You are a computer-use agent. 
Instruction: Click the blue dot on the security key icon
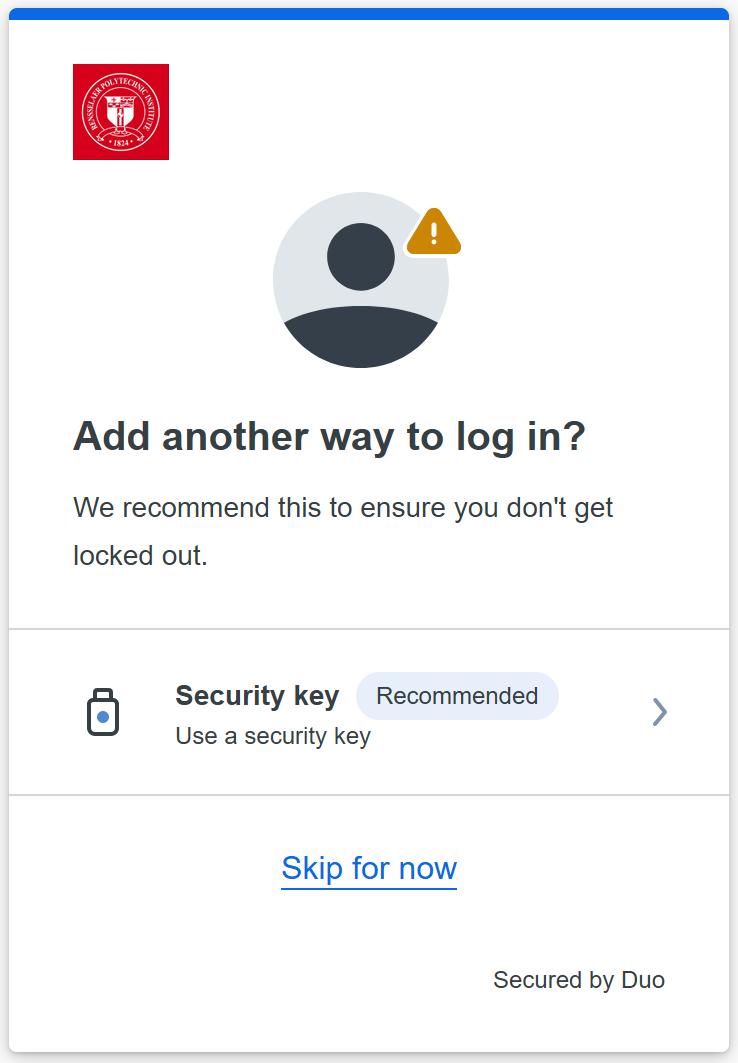tap(104, 719)
